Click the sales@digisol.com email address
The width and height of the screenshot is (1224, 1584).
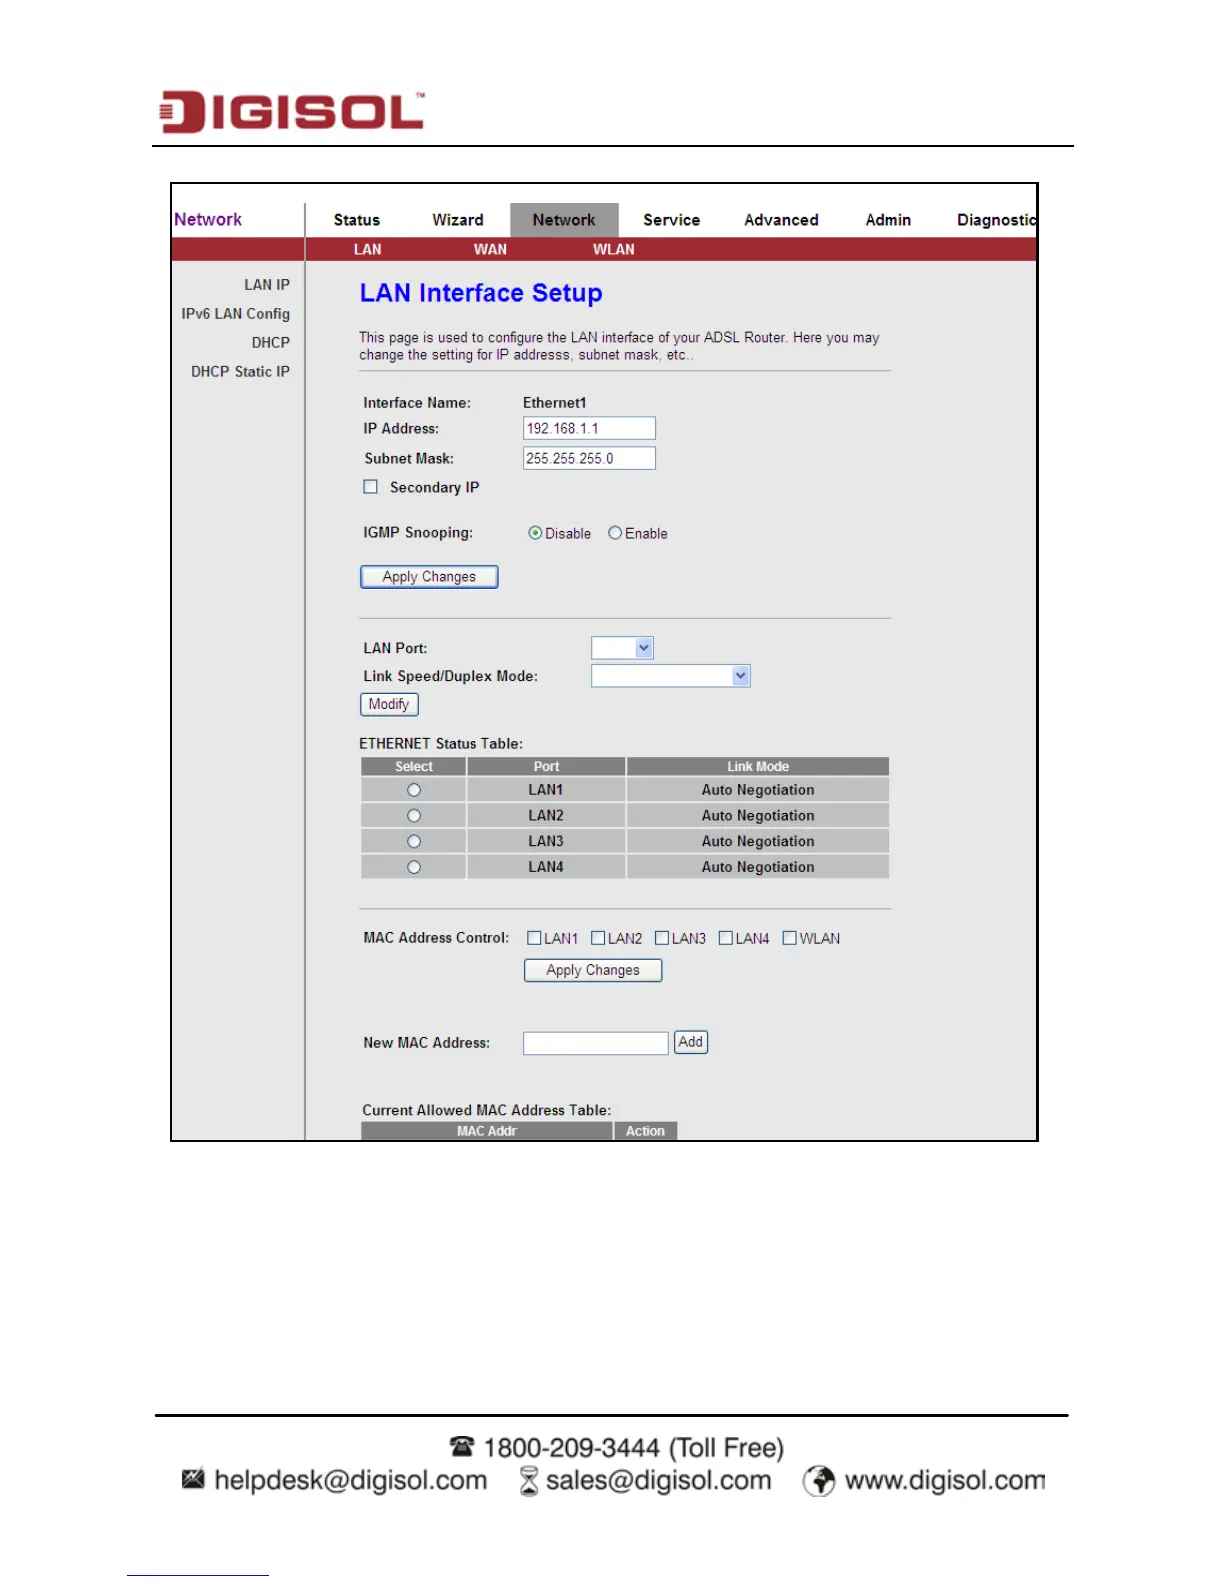click(659, 1480)
